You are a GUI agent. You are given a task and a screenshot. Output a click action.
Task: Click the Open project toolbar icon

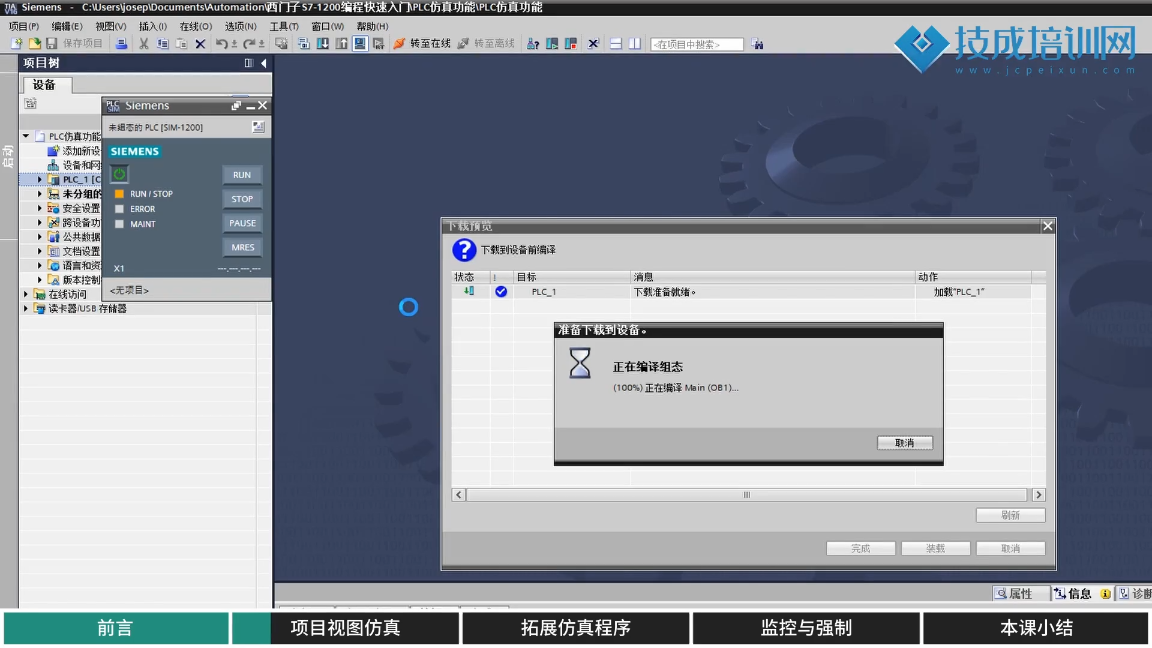[34, 44]
